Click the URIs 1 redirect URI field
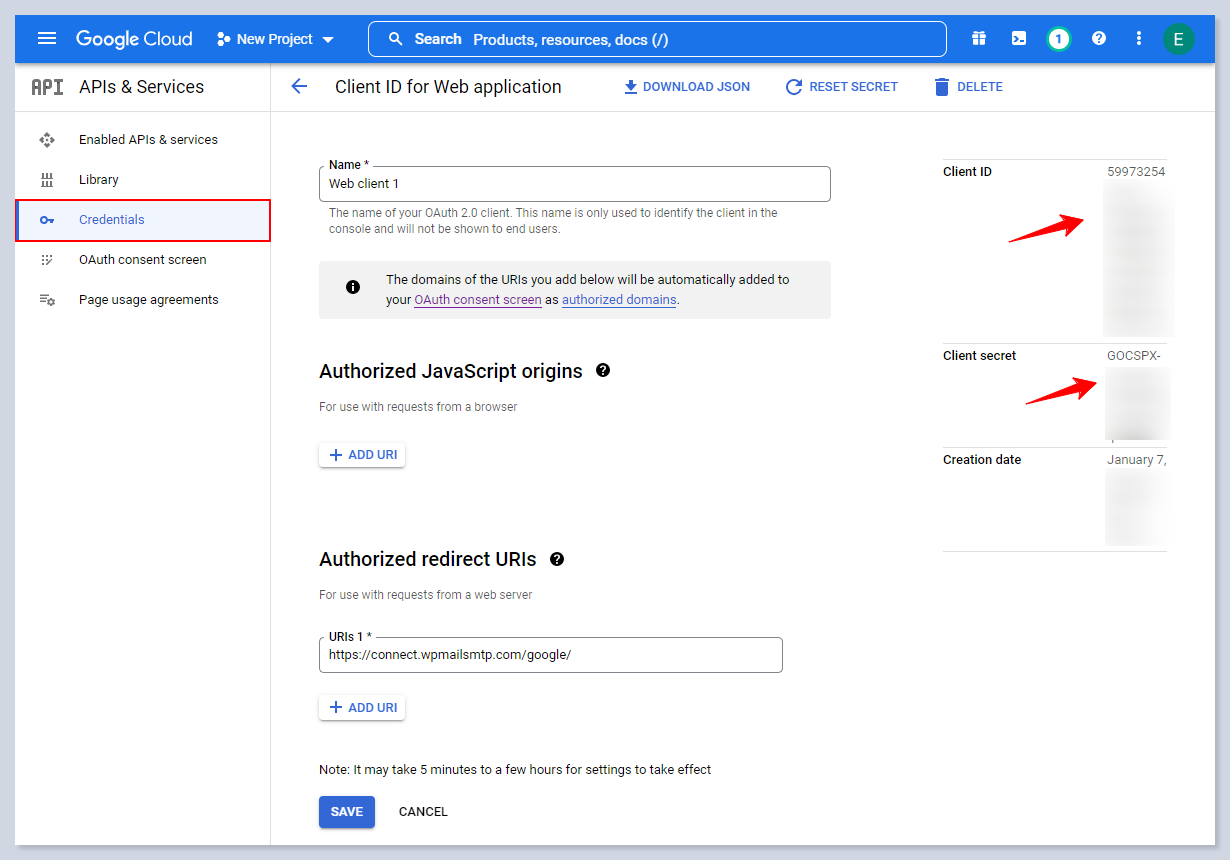 coord(551,655)
